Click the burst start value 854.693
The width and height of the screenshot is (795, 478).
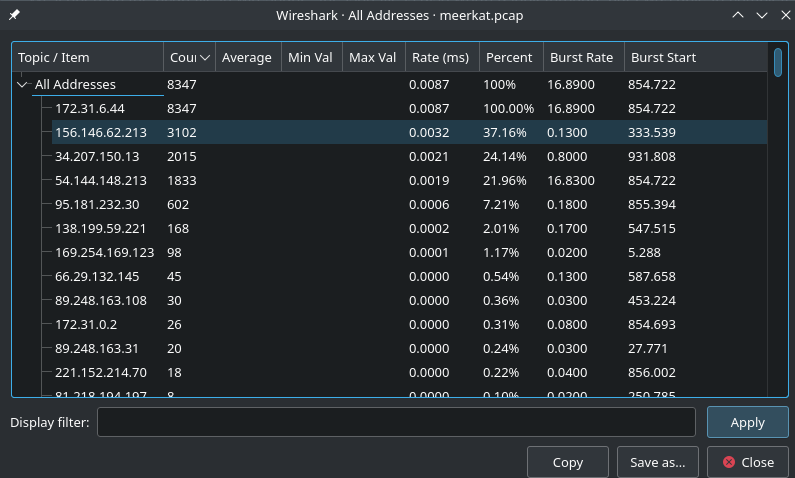[x=652, y=324]
